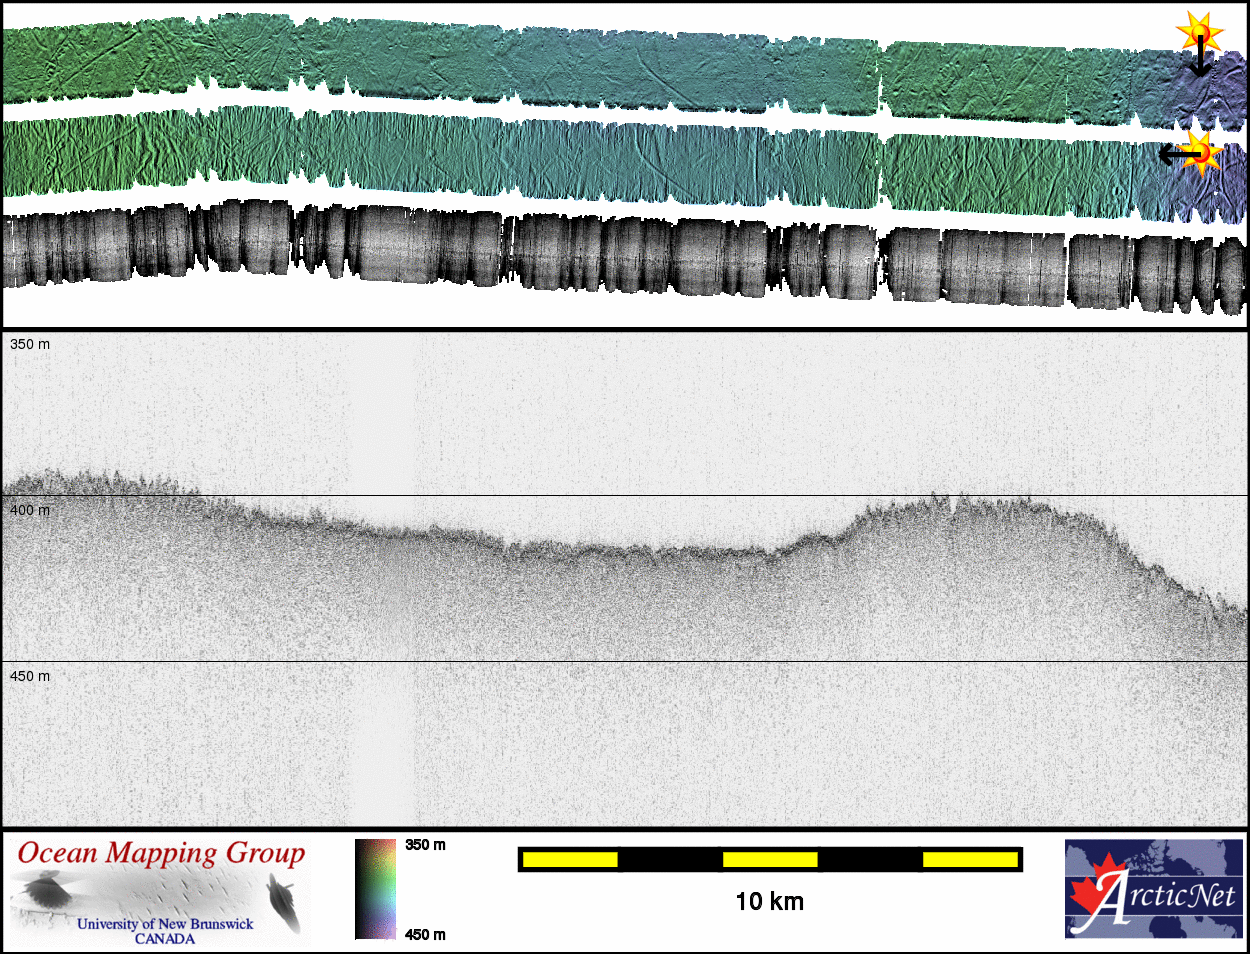Click the 450 m depth axis label in profile
The width and height of the screenshot is (1250, 954).
[30, 676]
